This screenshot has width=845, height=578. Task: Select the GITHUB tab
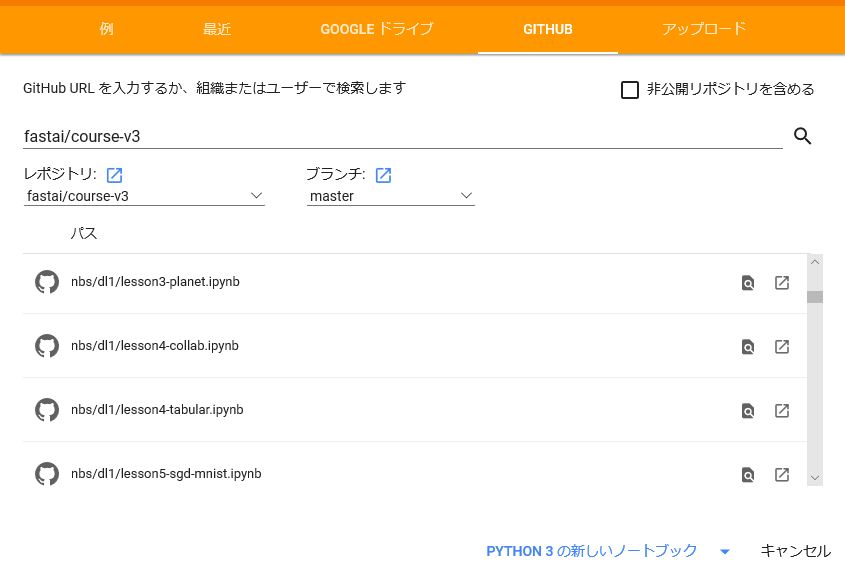click(x=548, y=29)
